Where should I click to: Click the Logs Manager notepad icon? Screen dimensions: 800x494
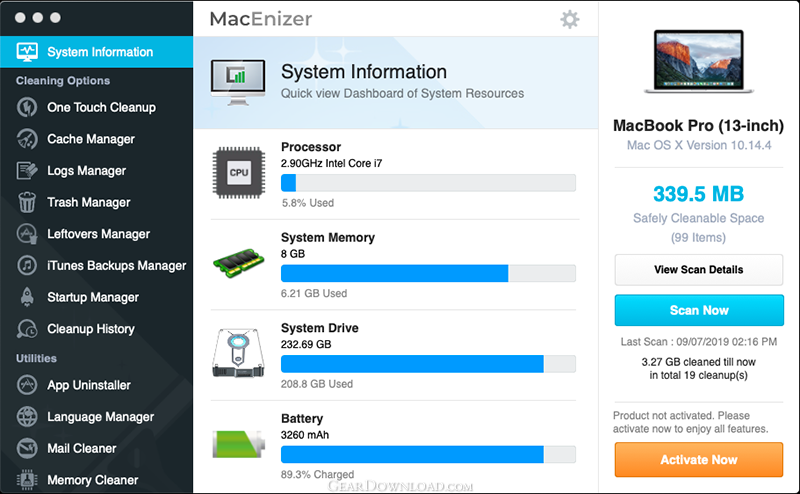tap(27, 170)
